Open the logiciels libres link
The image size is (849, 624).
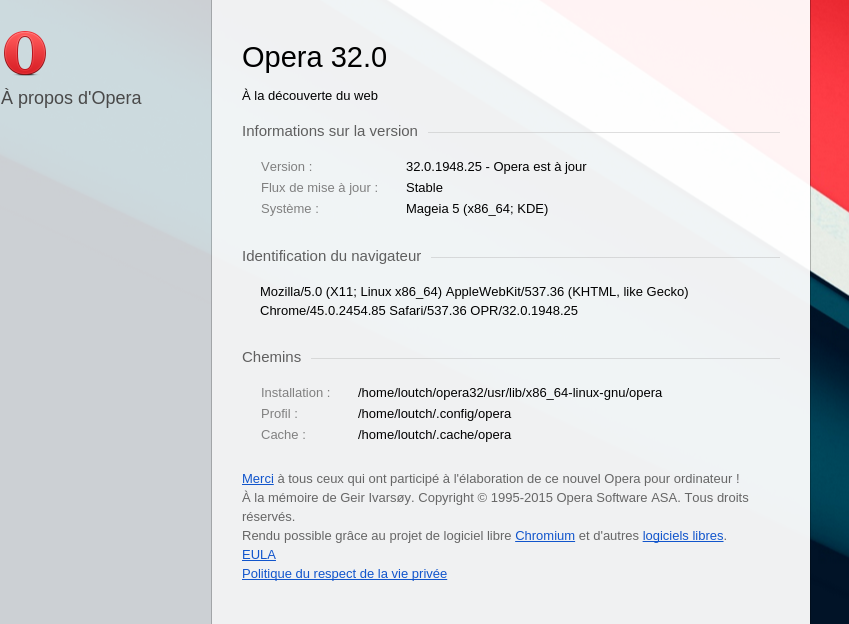pos(683,536)
